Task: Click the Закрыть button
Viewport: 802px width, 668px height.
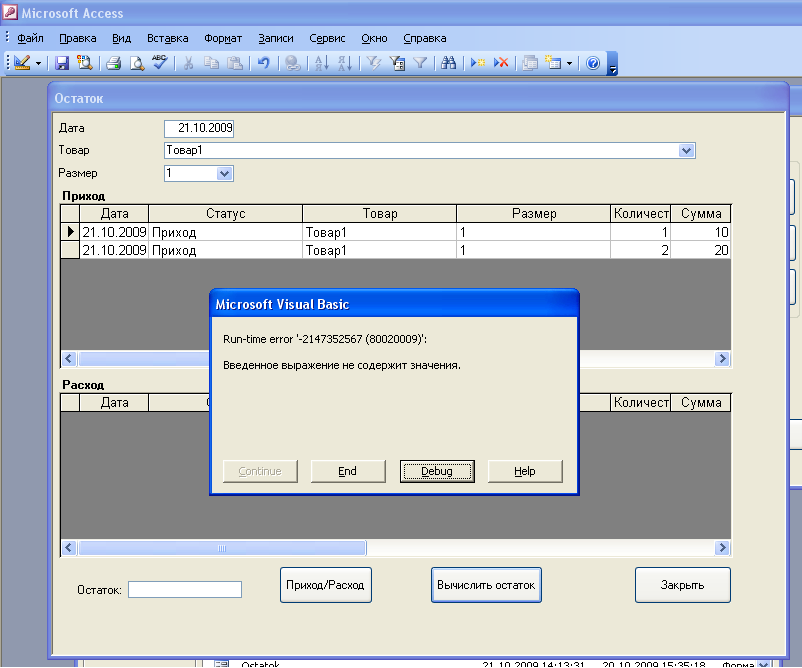Action: click(682, 585)
